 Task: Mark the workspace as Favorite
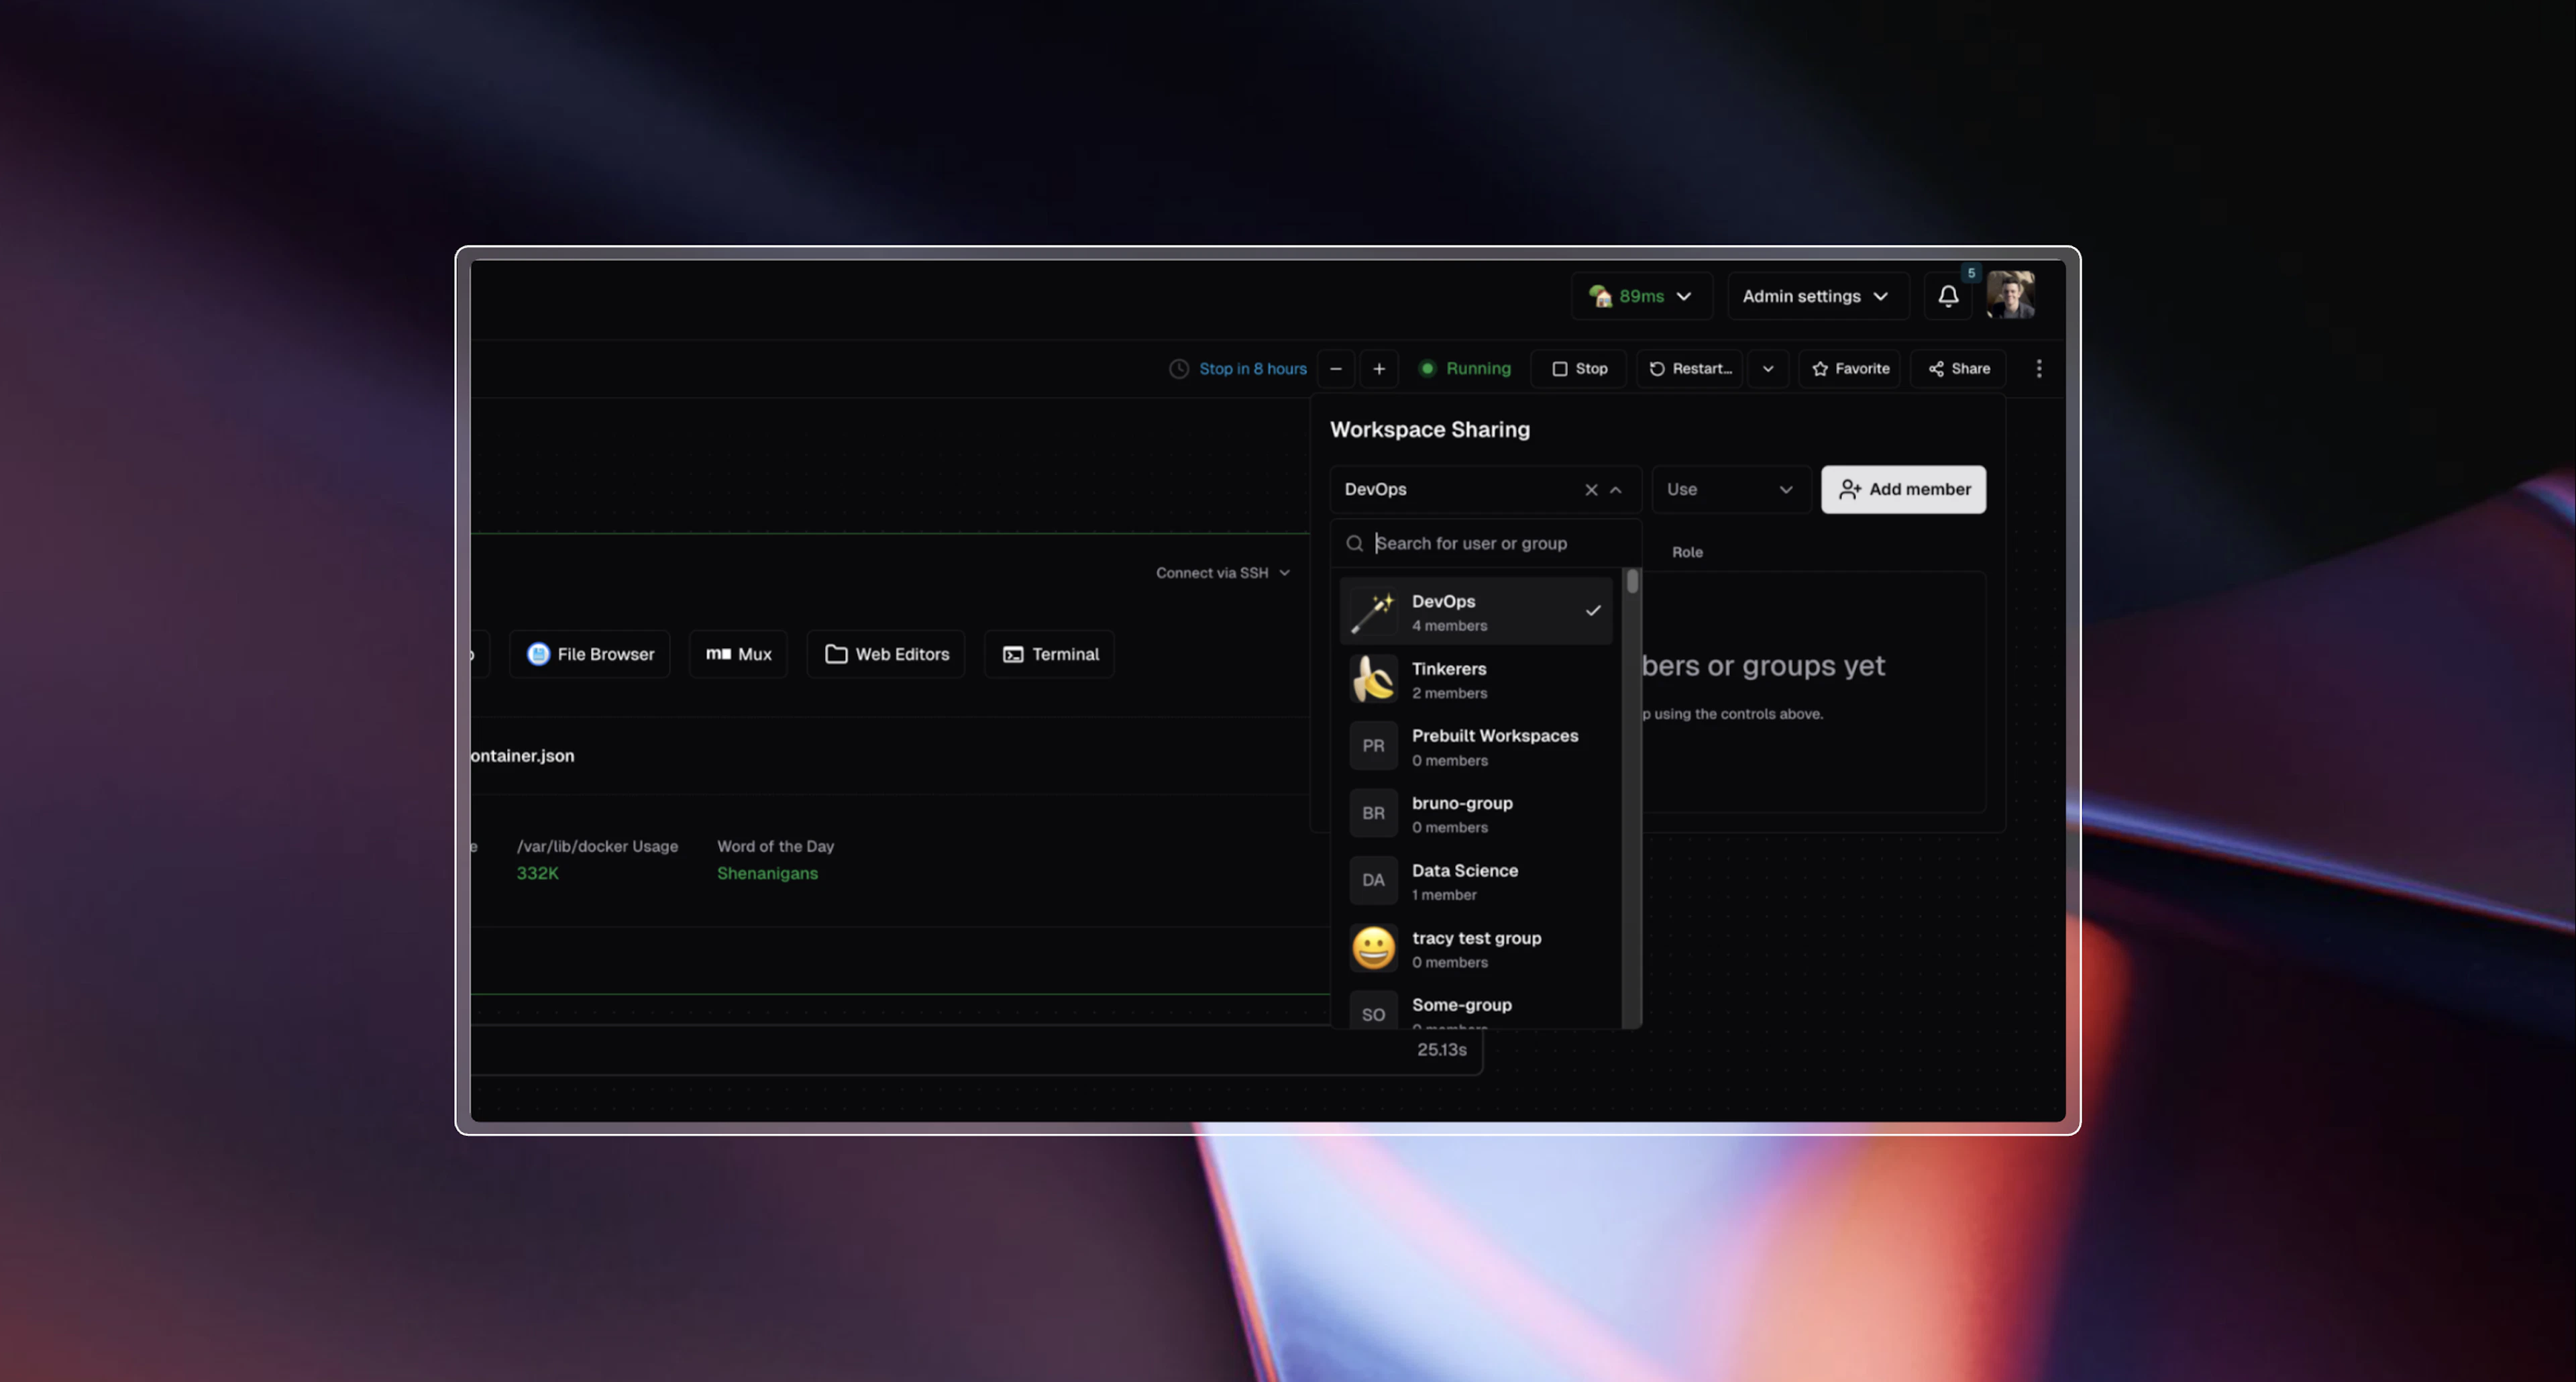point(1850,369)
